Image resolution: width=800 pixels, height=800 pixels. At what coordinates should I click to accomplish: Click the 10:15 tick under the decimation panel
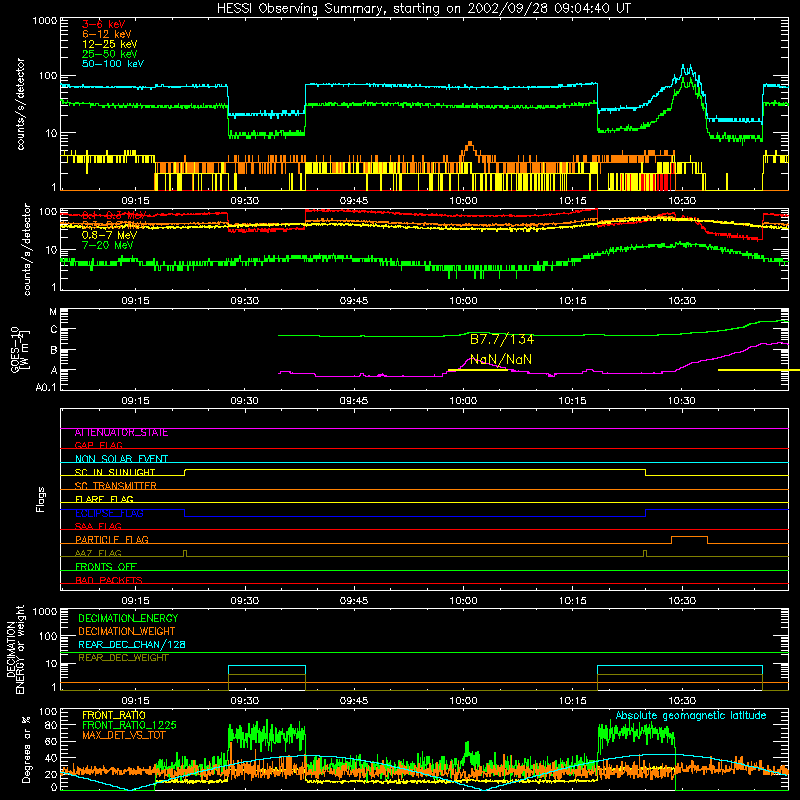point(572,701)
